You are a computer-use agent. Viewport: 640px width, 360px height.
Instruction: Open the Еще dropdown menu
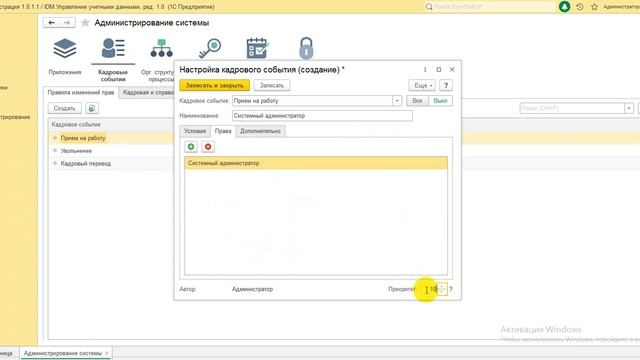pyautogui.click(x=422, y=85)
